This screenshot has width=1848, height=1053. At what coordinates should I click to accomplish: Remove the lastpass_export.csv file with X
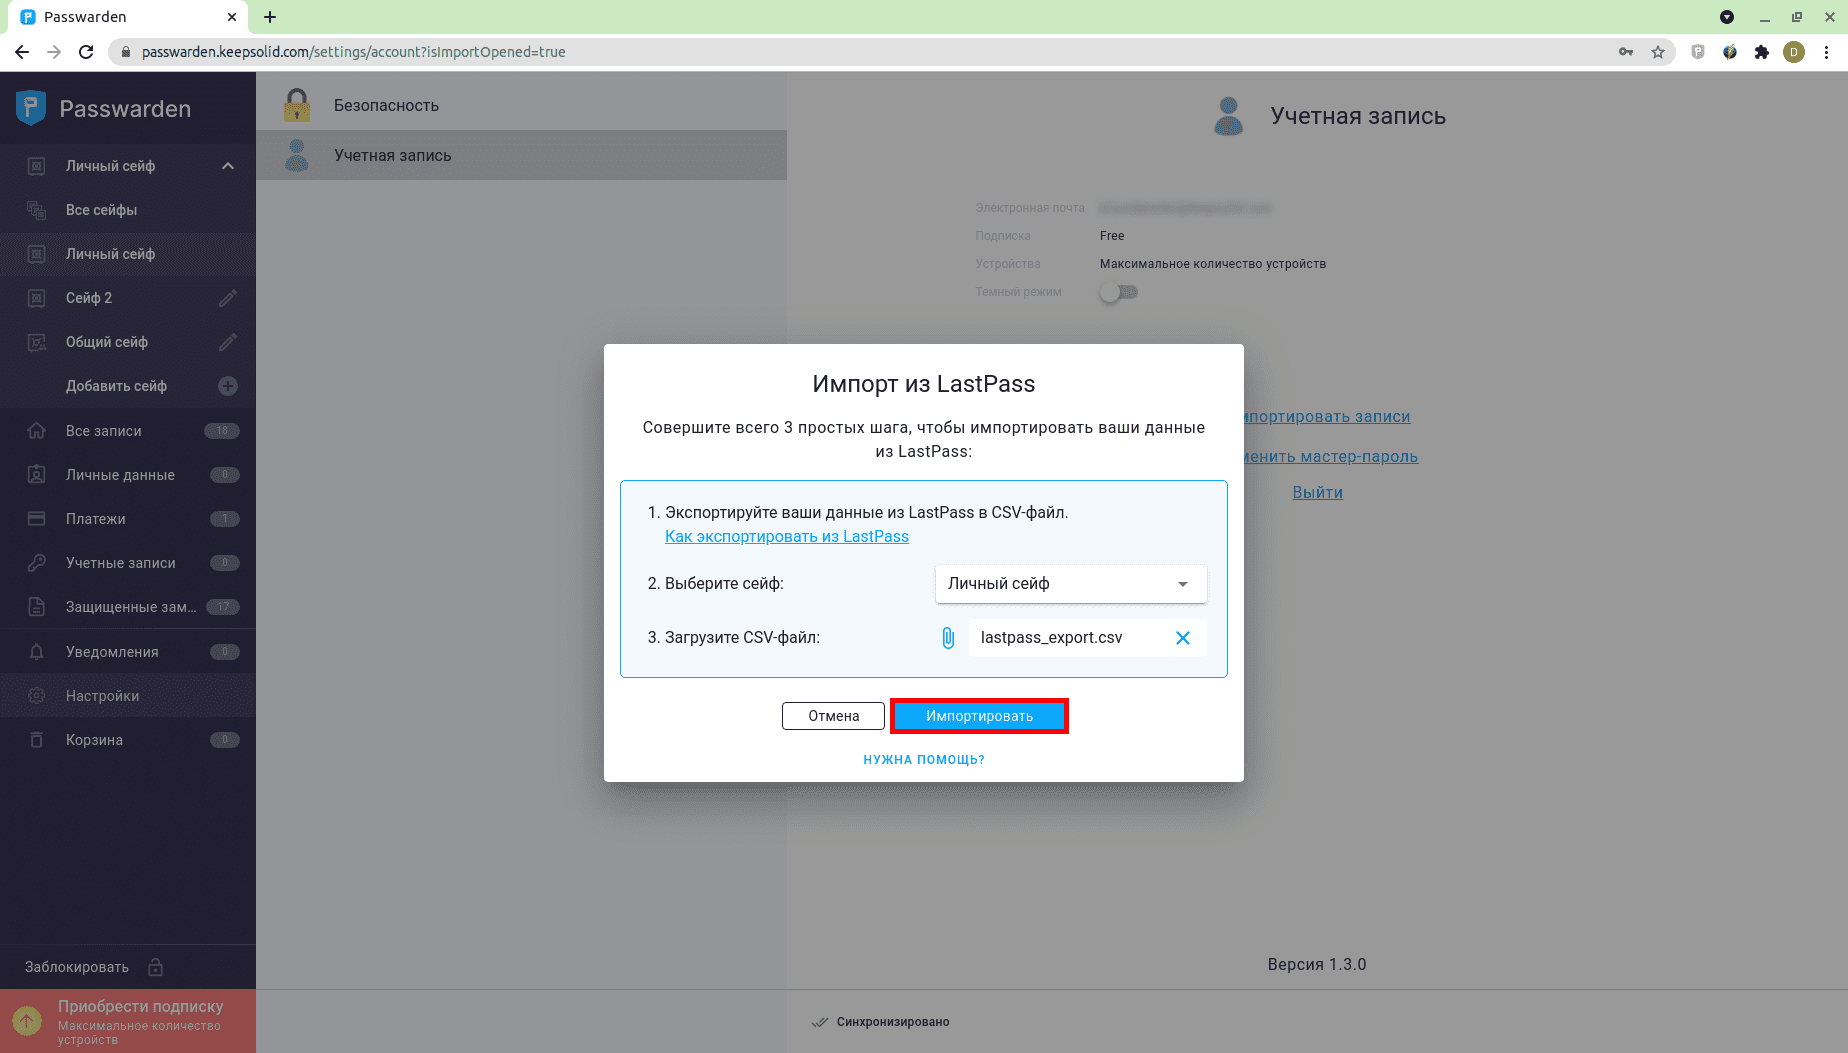point(1182,638)
